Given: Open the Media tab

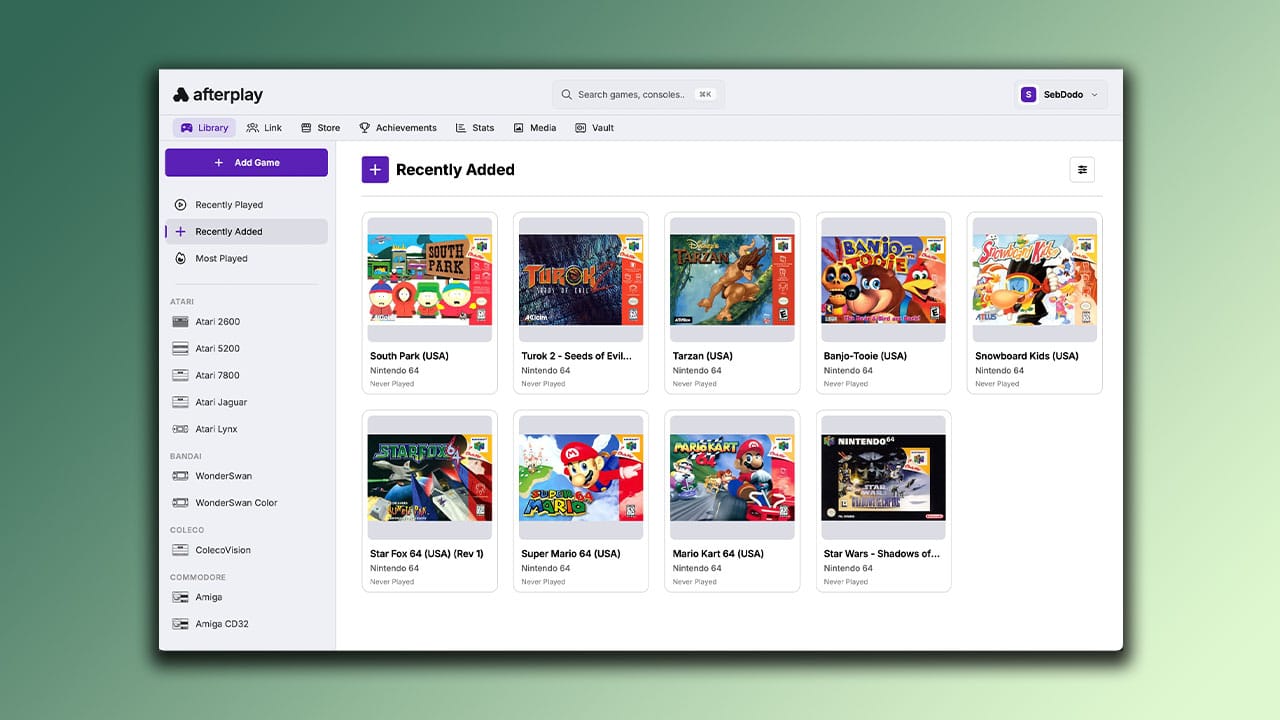Looking at the screenshot, I should (535, 128).
